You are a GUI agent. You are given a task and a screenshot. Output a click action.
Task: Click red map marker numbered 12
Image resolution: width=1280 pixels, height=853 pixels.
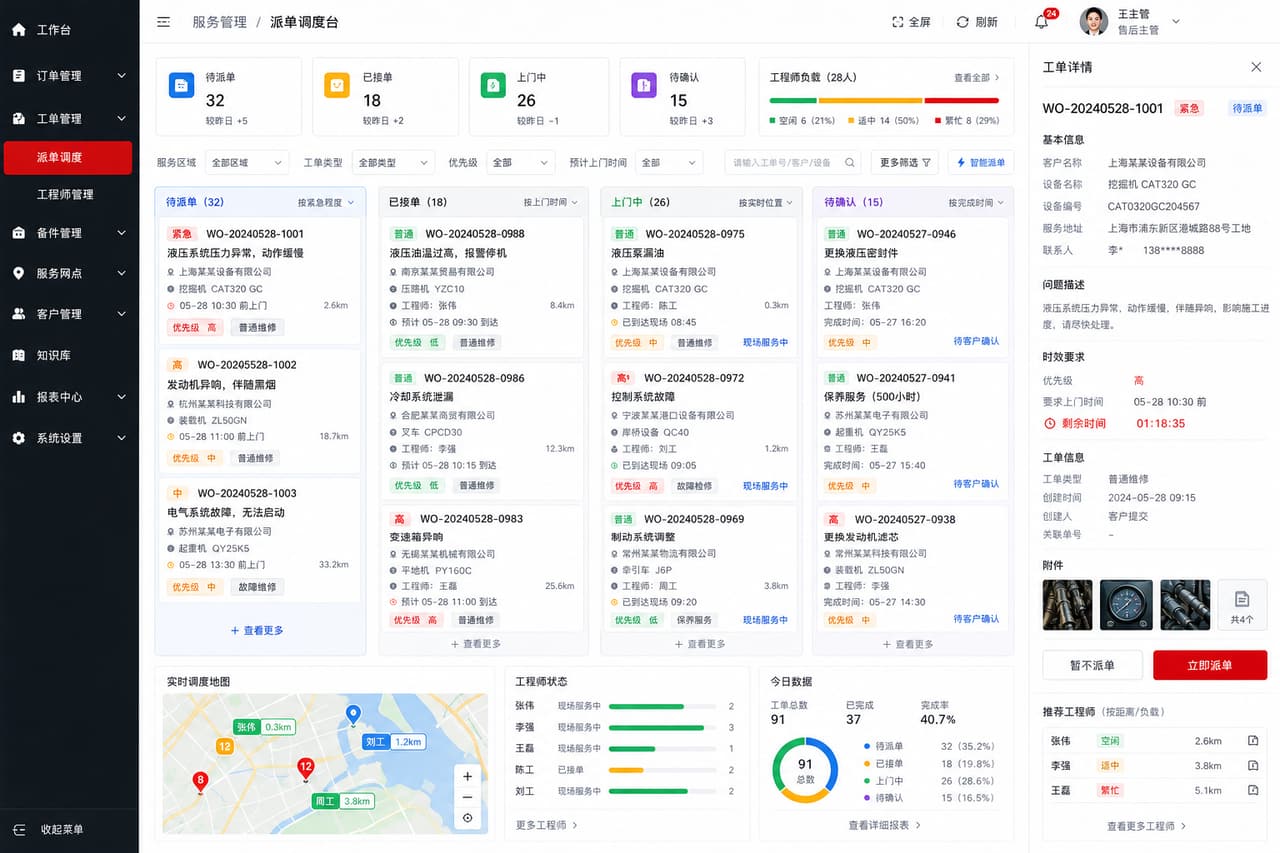click(306, 769)
